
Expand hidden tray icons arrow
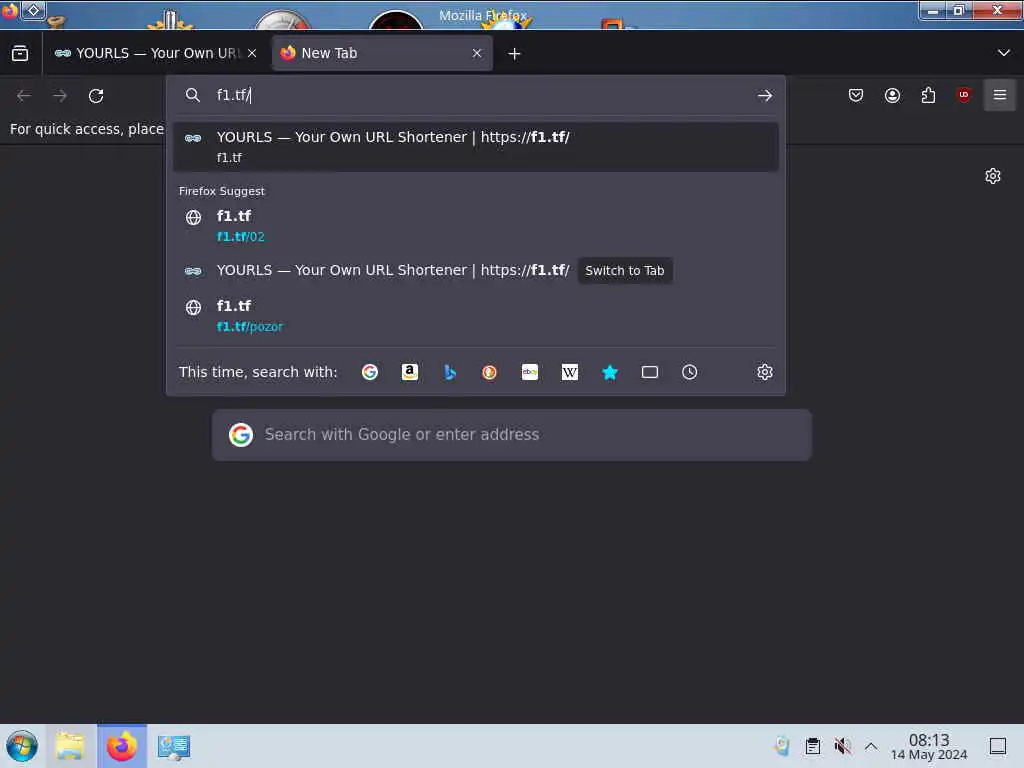pyautogui.click(x=871, y=746)
